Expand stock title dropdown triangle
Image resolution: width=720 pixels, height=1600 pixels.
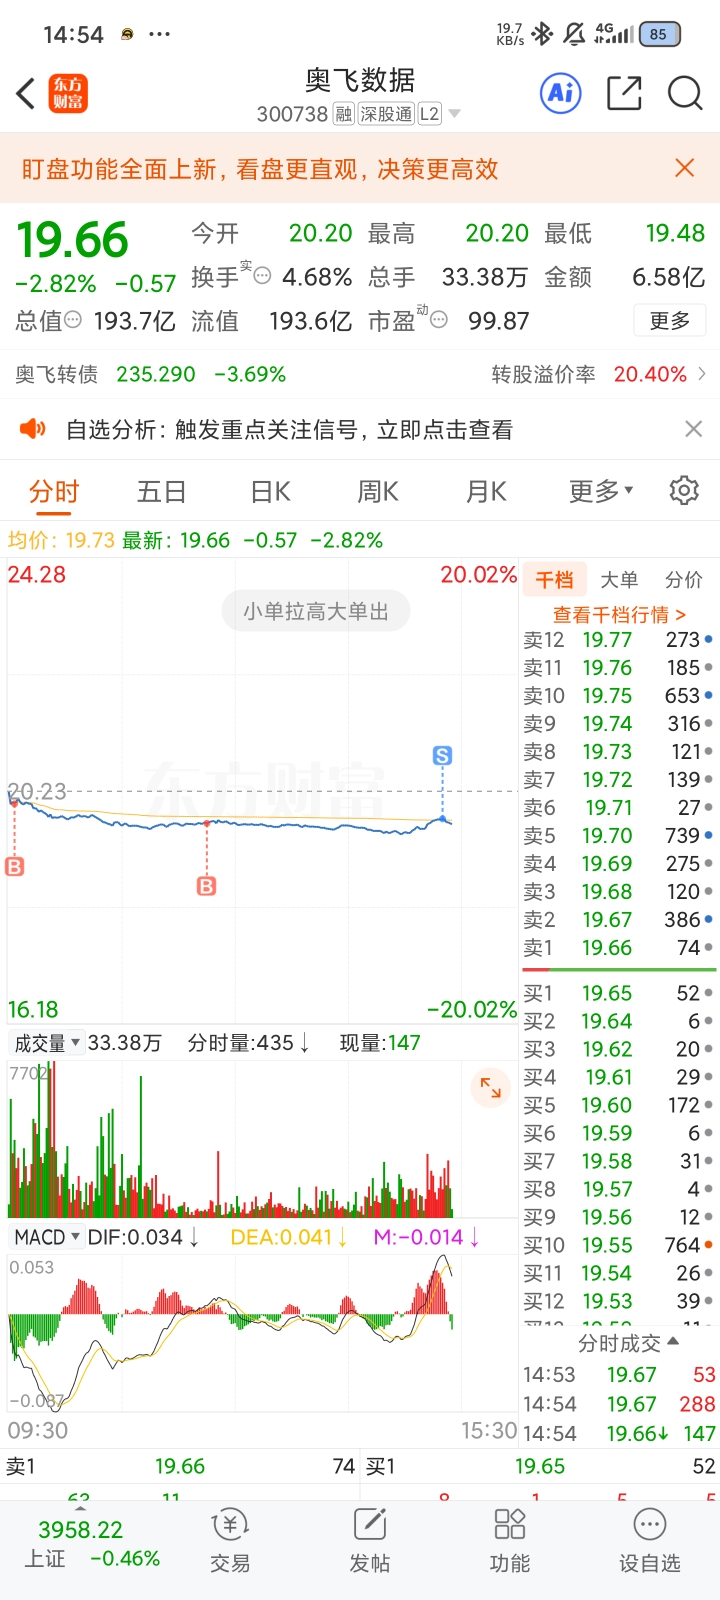454,114
